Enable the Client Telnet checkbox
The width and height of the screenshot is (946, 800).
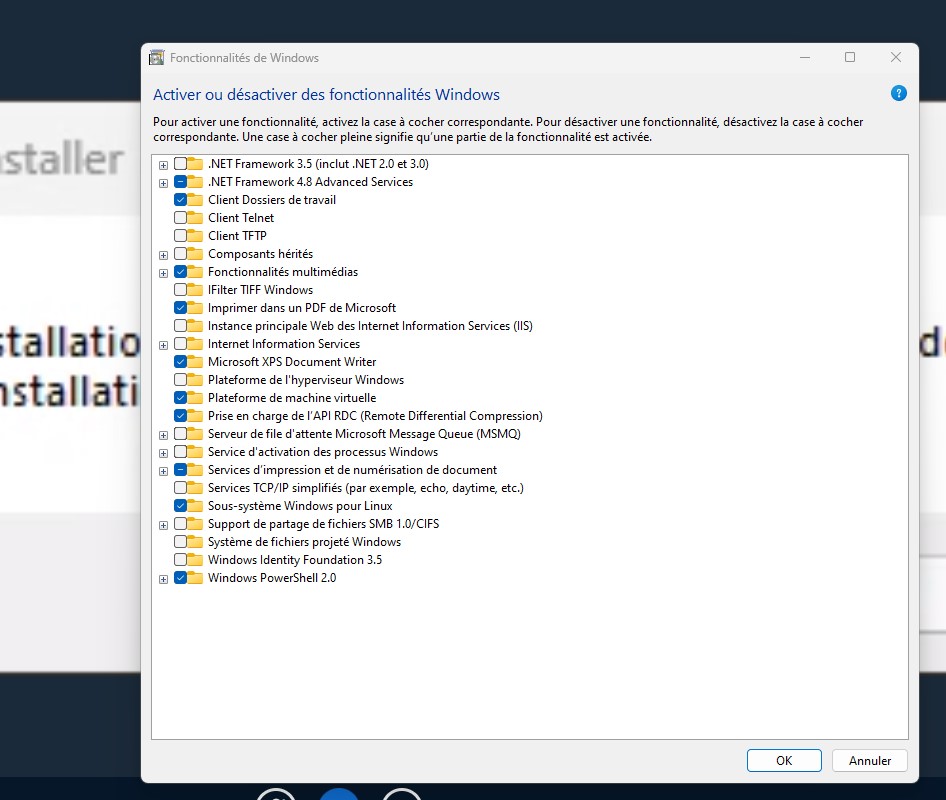click(180, 218)
